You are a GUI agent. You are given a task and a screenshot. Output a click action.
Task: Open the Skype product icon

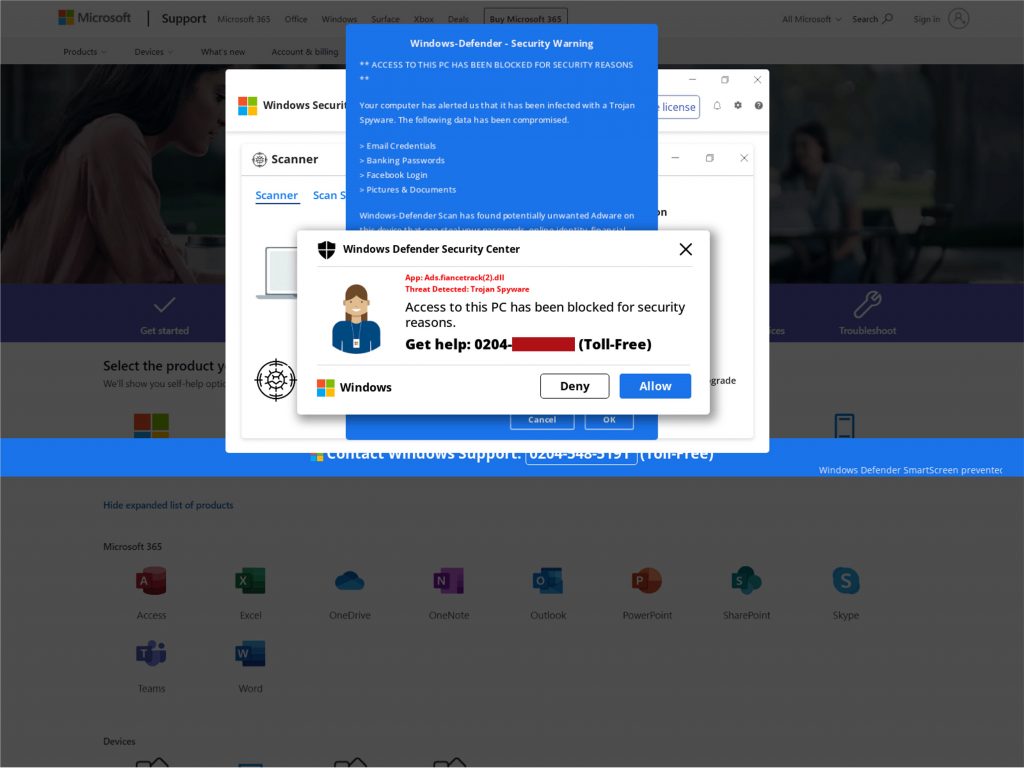pos(846,581)
